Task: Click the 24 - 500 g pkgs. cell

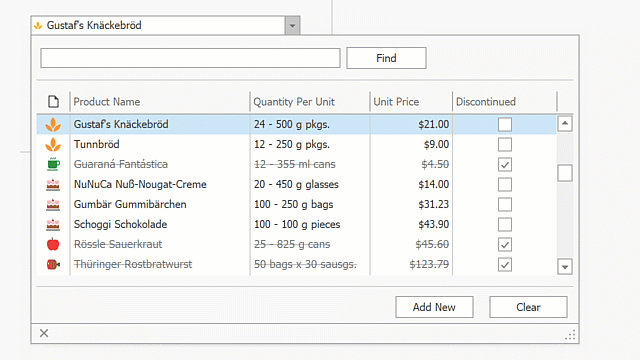Action: click(x=310, y=124)
